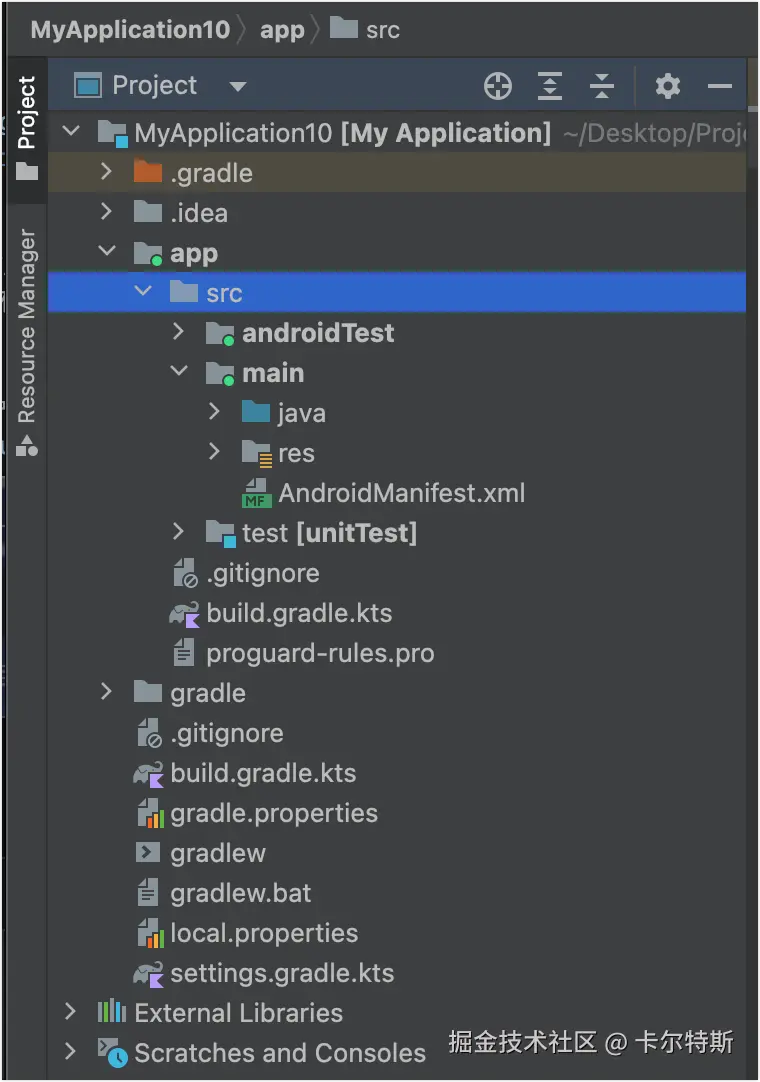Expand the androidTest folder

(179, 332)
